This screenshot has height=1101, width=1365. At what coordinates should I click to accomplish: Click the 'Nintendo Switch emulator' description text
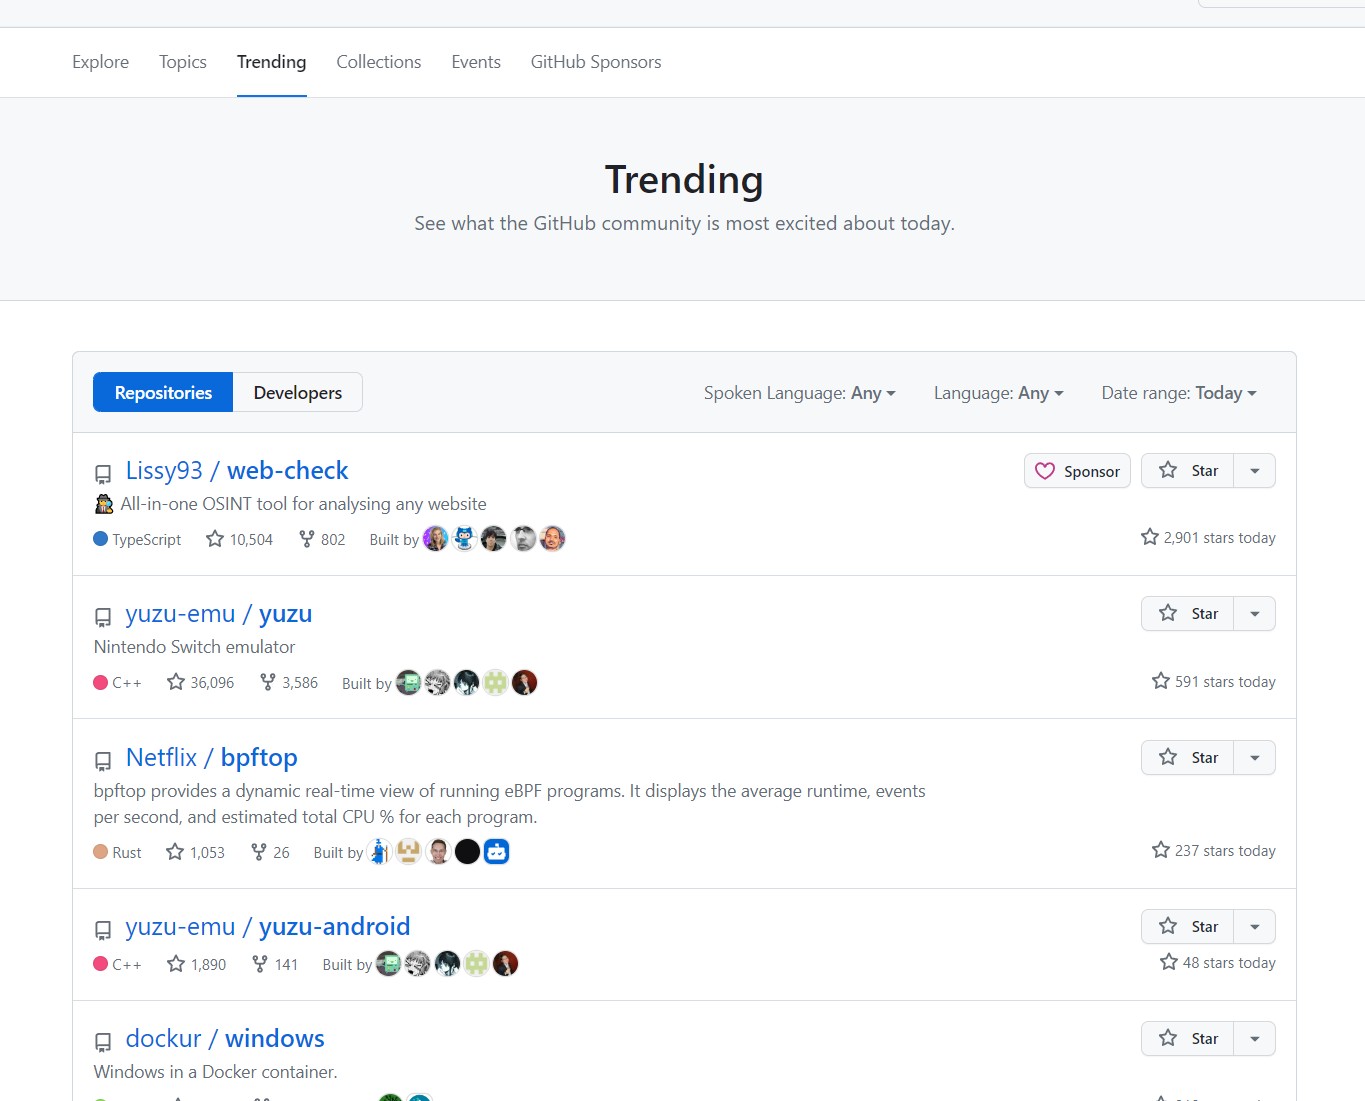tap(194, 647)
